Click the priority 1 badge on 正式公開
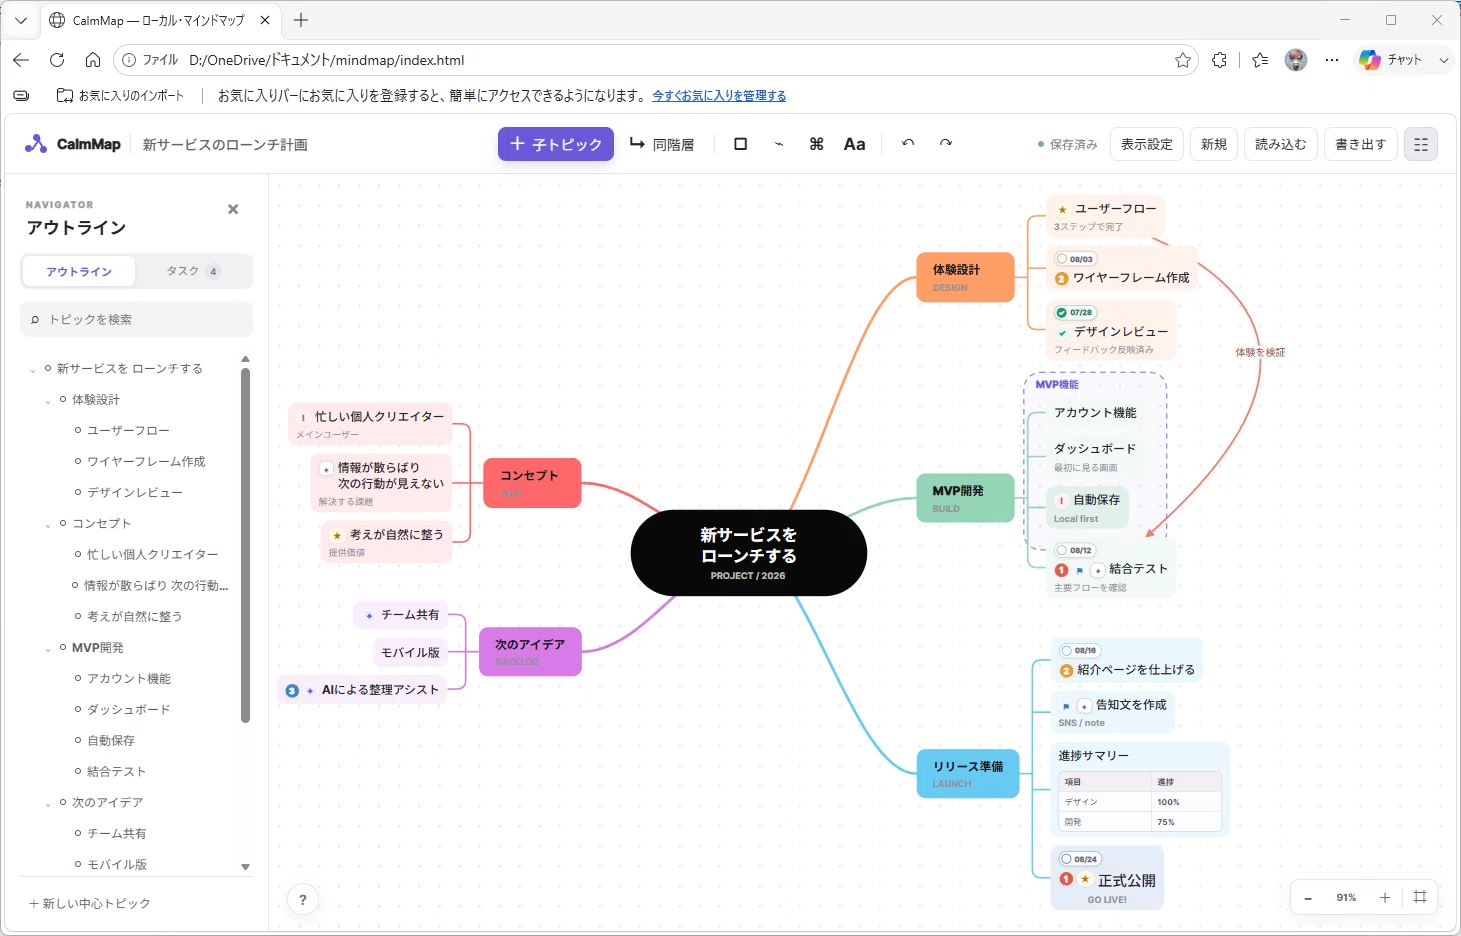 tap(1066, 879)
